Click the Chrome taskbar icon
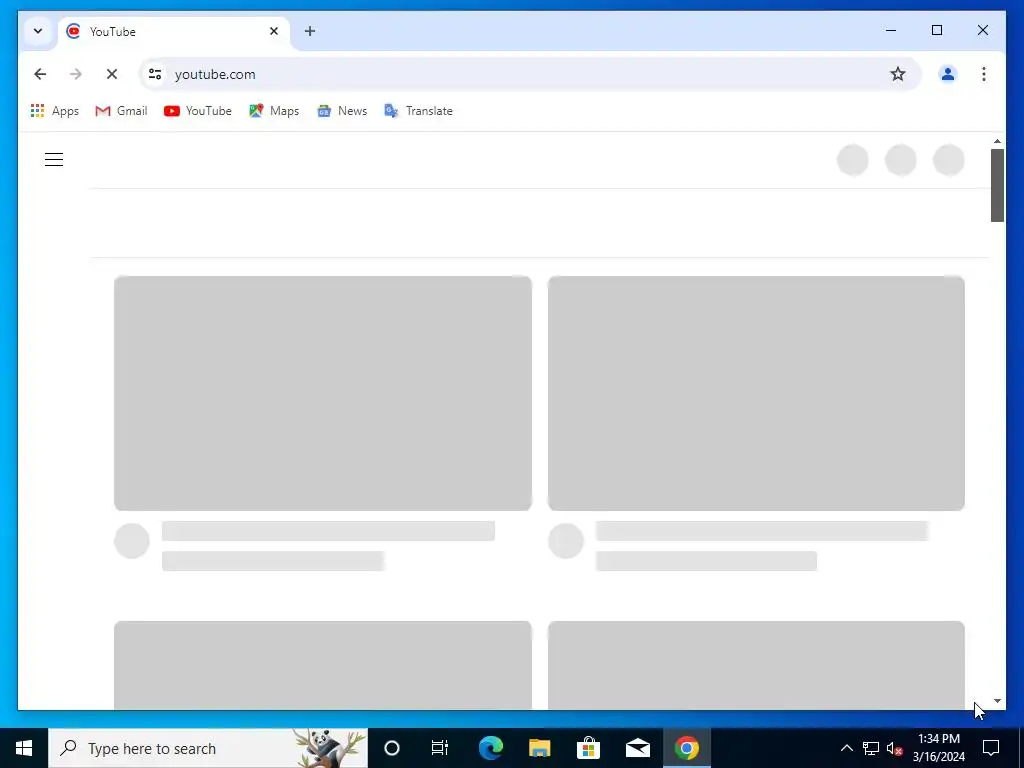1024x768 pixels. click(x=686, y=748)
